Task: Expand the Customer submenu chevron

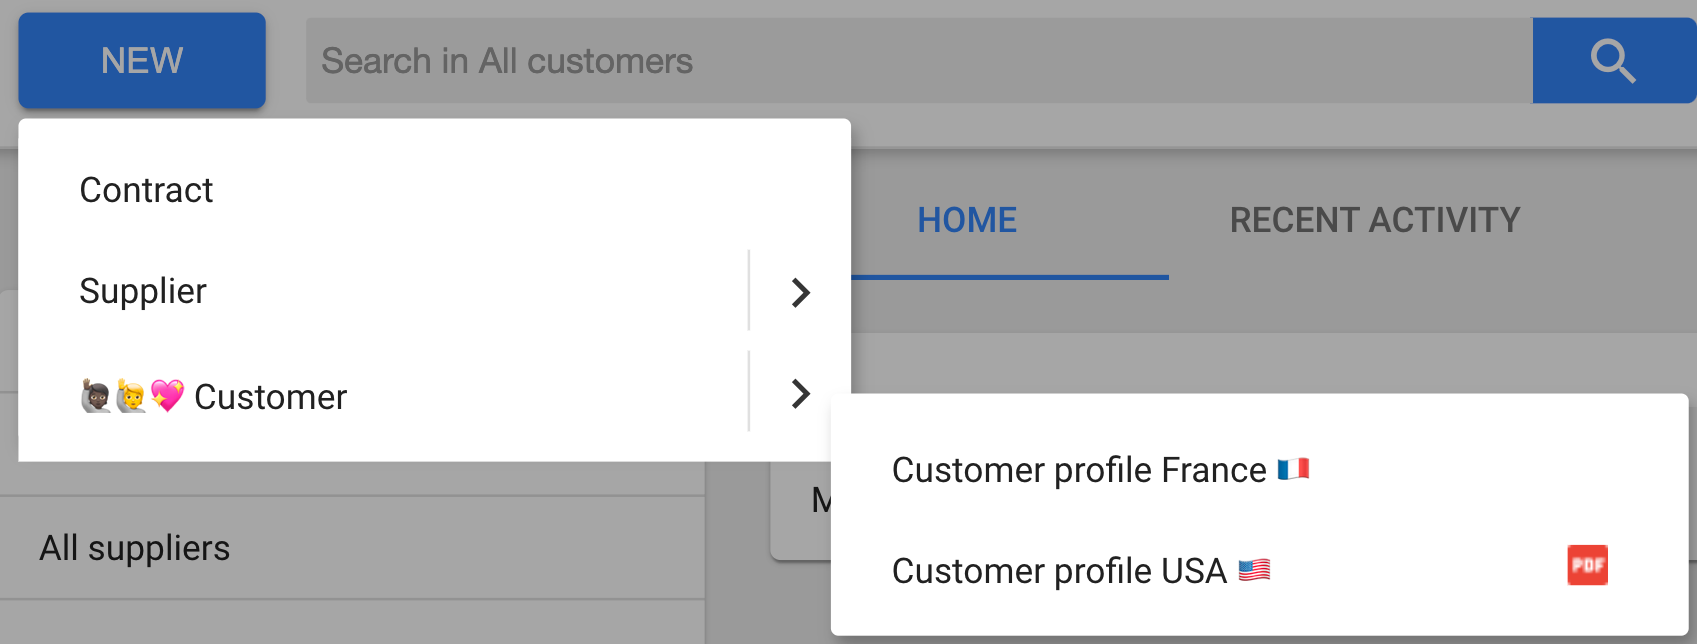Action: [800, 393]
